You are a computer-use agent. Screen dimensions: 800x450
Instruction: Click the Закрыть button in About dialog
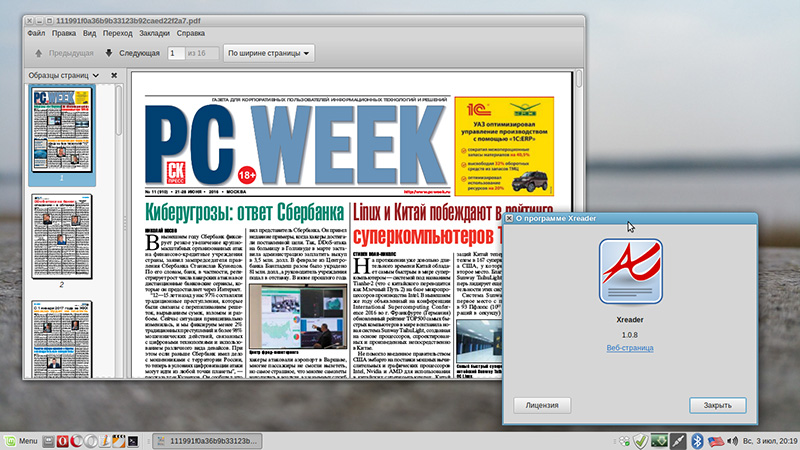tap(718, 405)
